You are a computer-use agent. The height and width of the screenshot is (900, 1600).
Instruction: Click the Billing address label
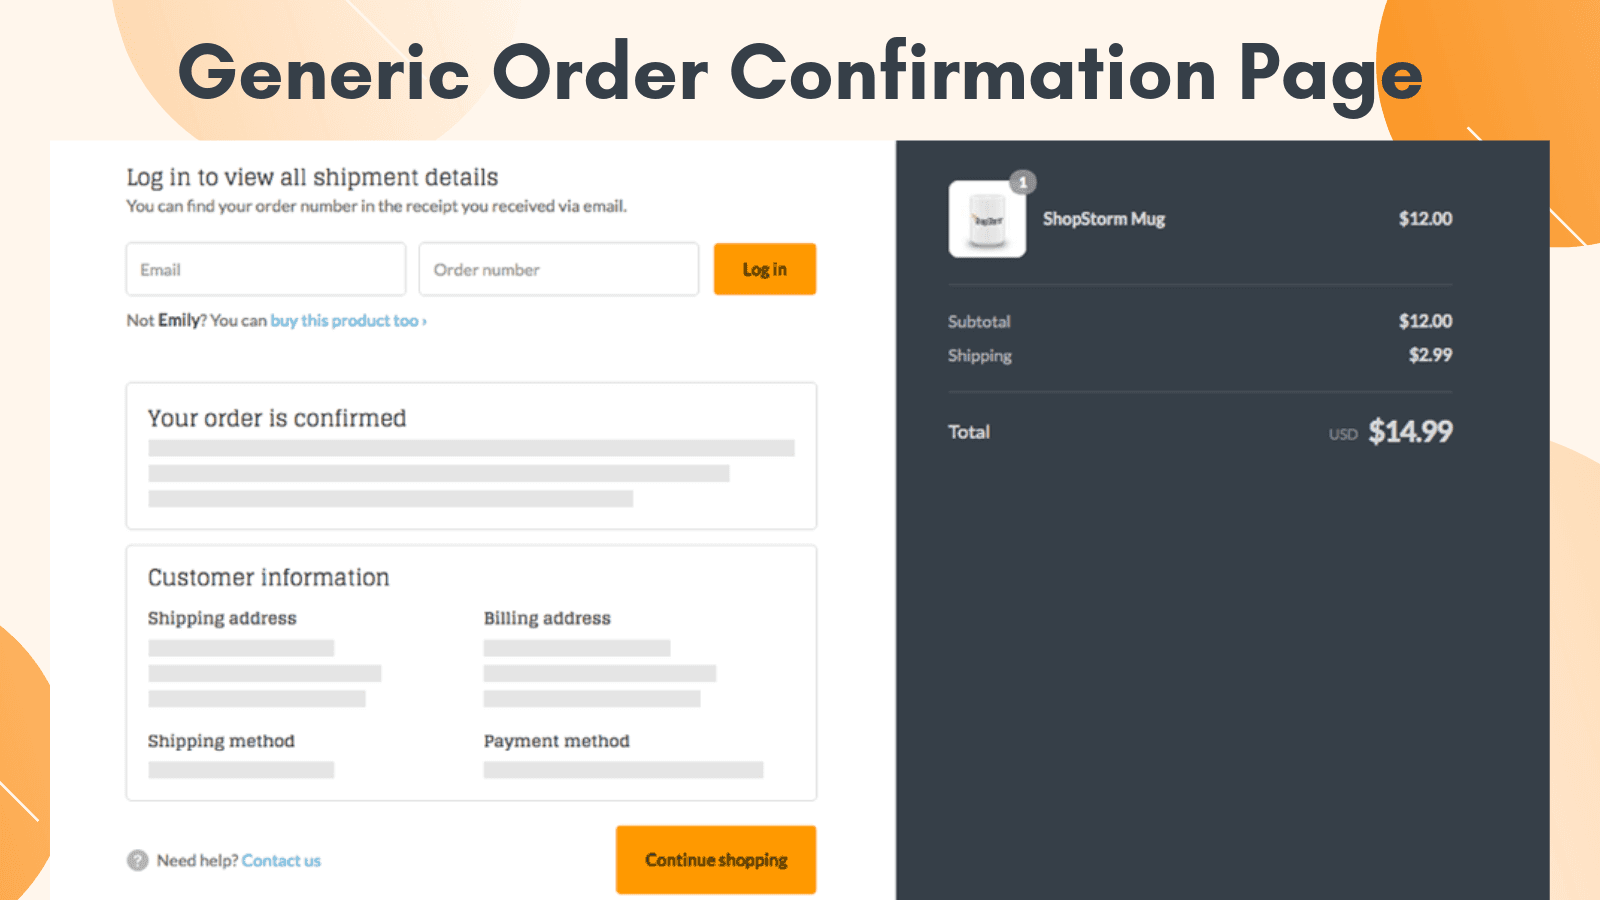click(x=547, y=619)
